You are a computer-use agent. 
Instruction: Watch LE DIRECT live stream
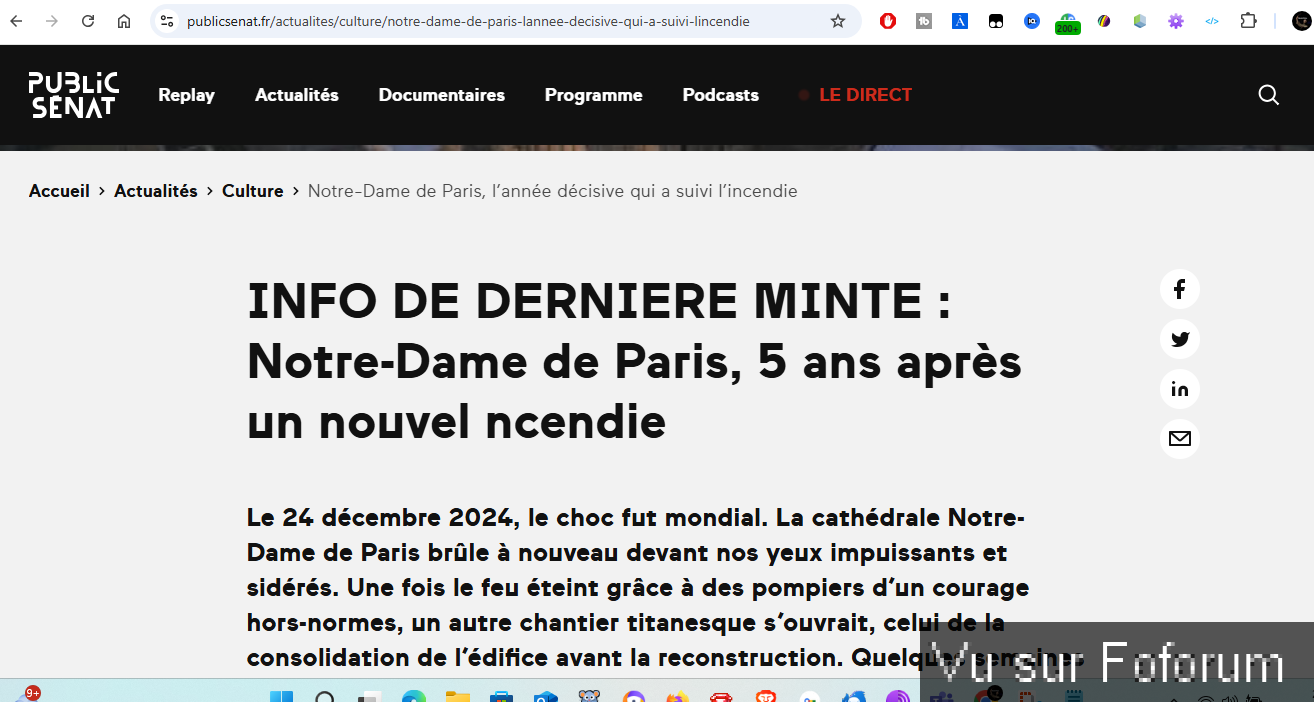point(865,95)
